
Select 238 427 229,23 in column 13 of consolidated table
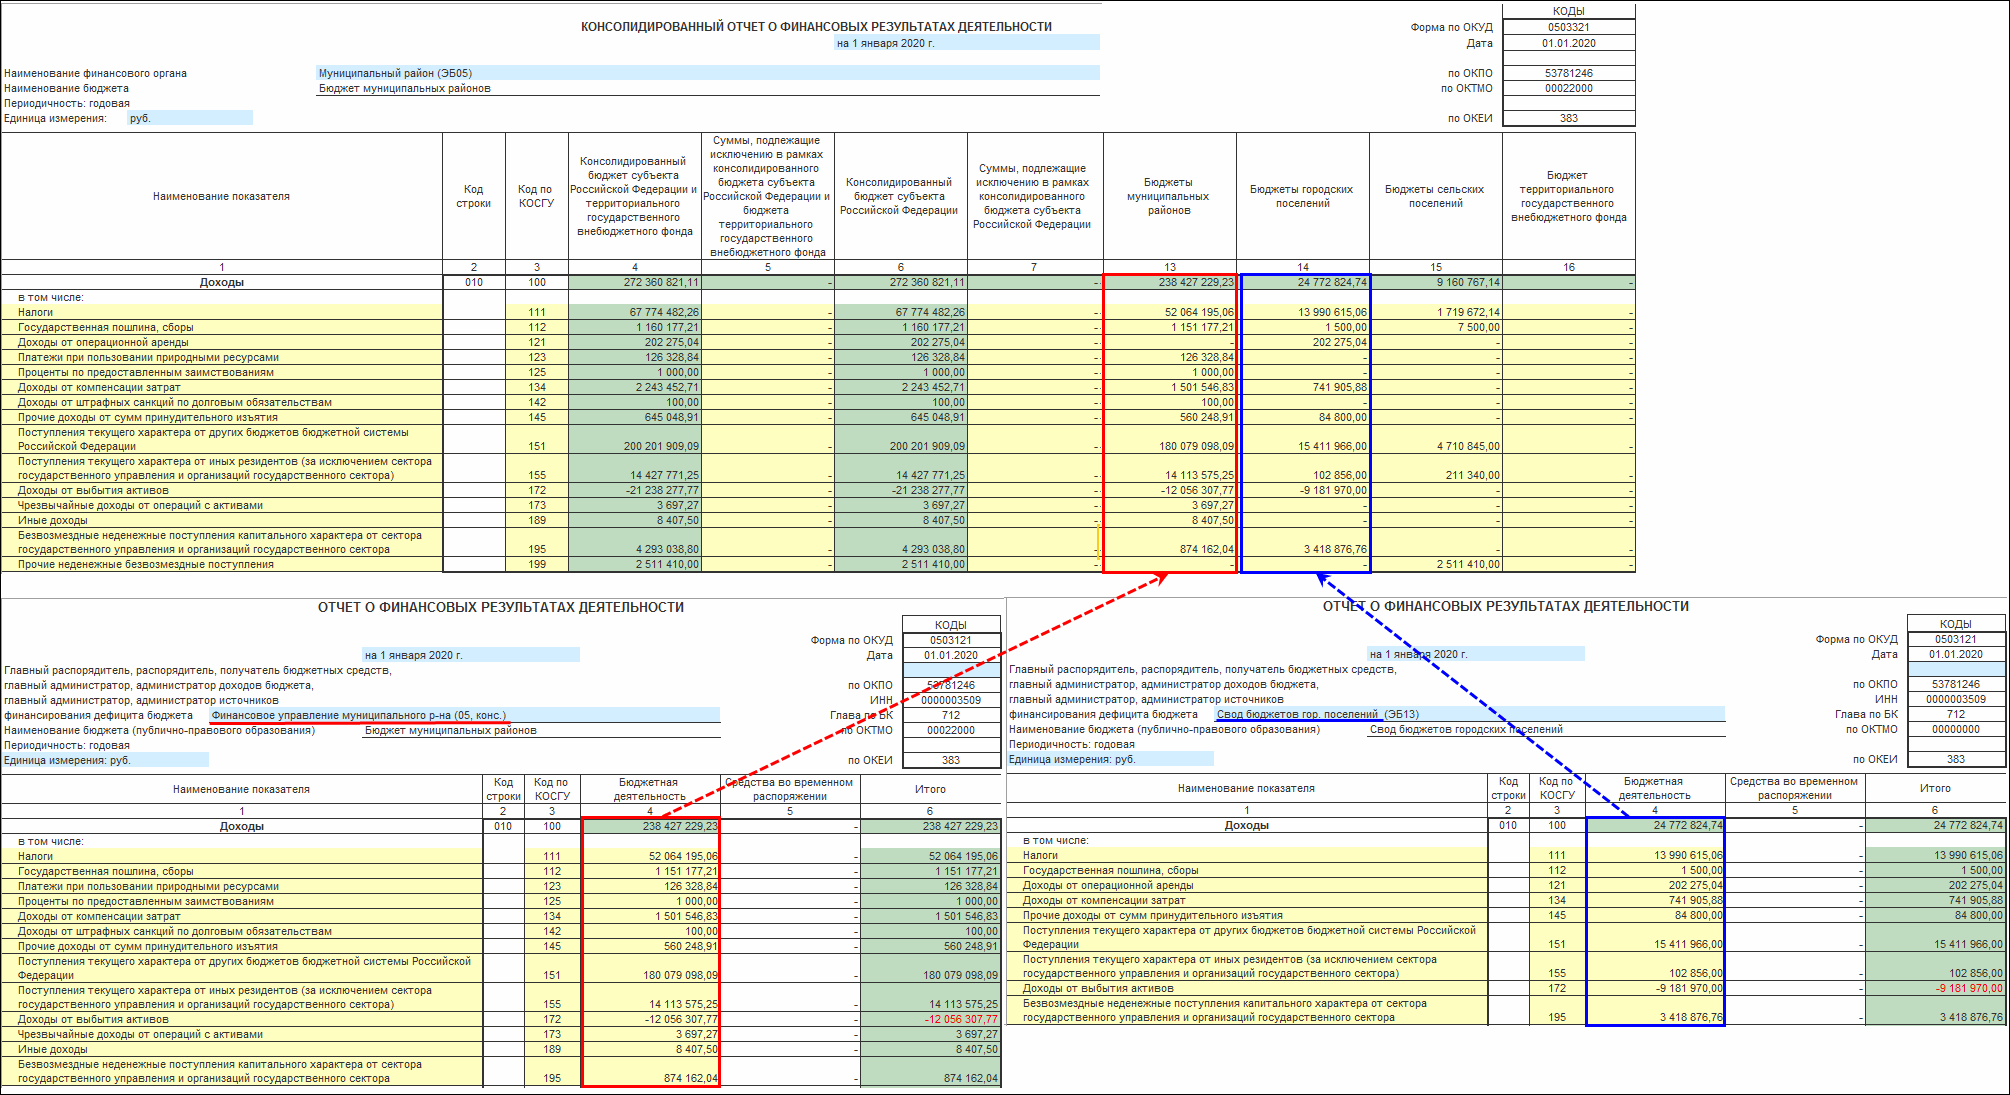(1169, 282)
